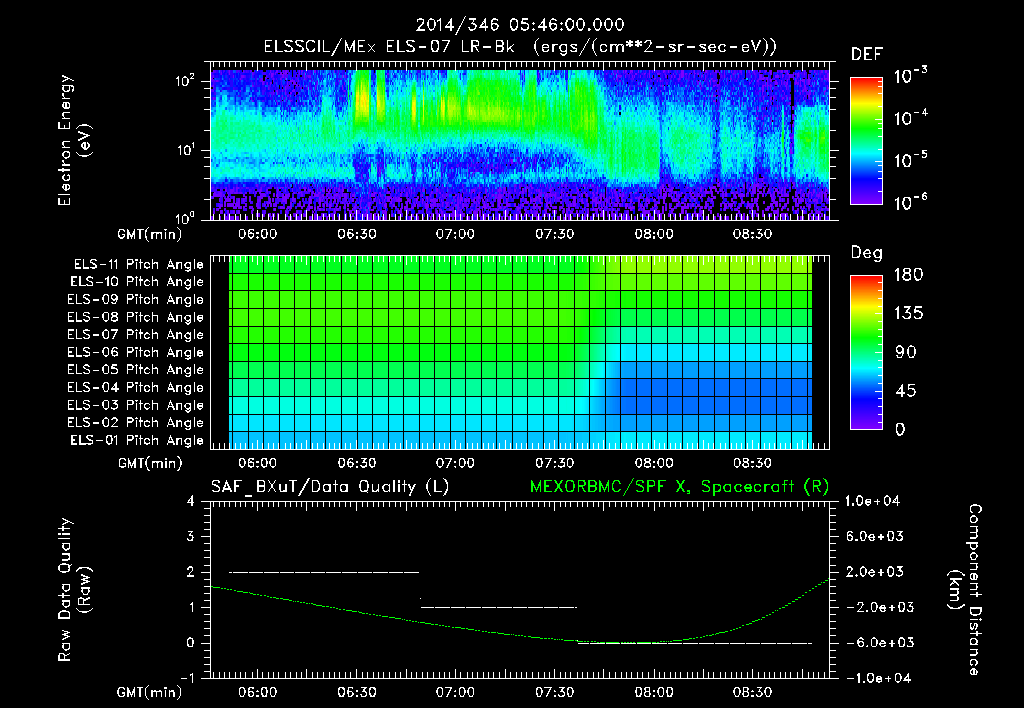Click the 90 value on Deg scale
Screen dimensions: 1024x708
(906, 353)
